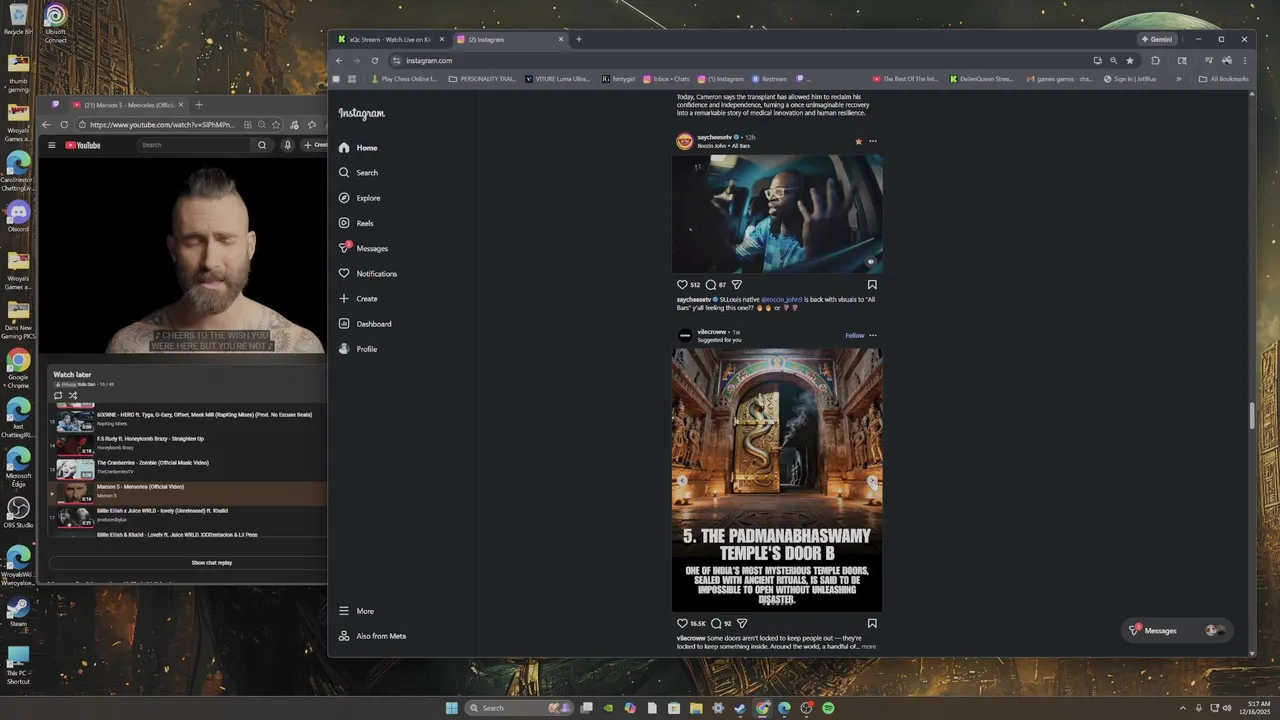
Task: Like the saycheesetv post with heart icon
Action: coord(683,285)
